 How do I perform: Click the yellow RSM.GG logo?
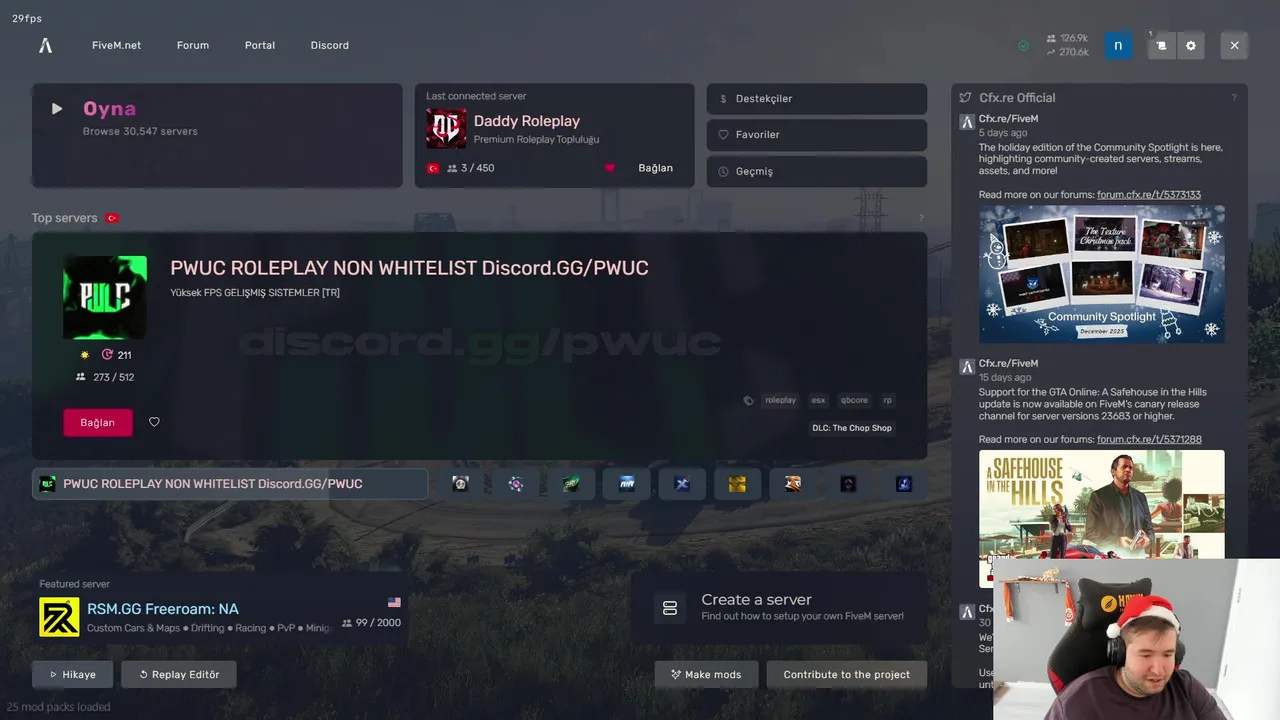tap(59, 617)
